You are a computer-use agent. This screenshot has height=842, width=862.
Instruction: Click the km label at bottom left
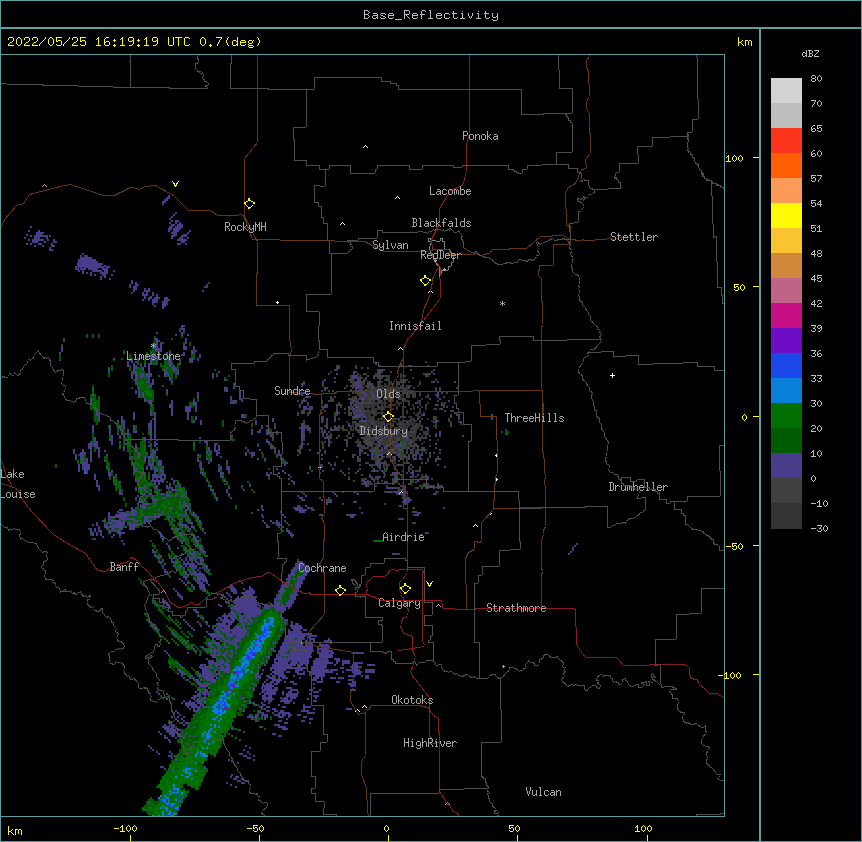click(x=15, y=830)
